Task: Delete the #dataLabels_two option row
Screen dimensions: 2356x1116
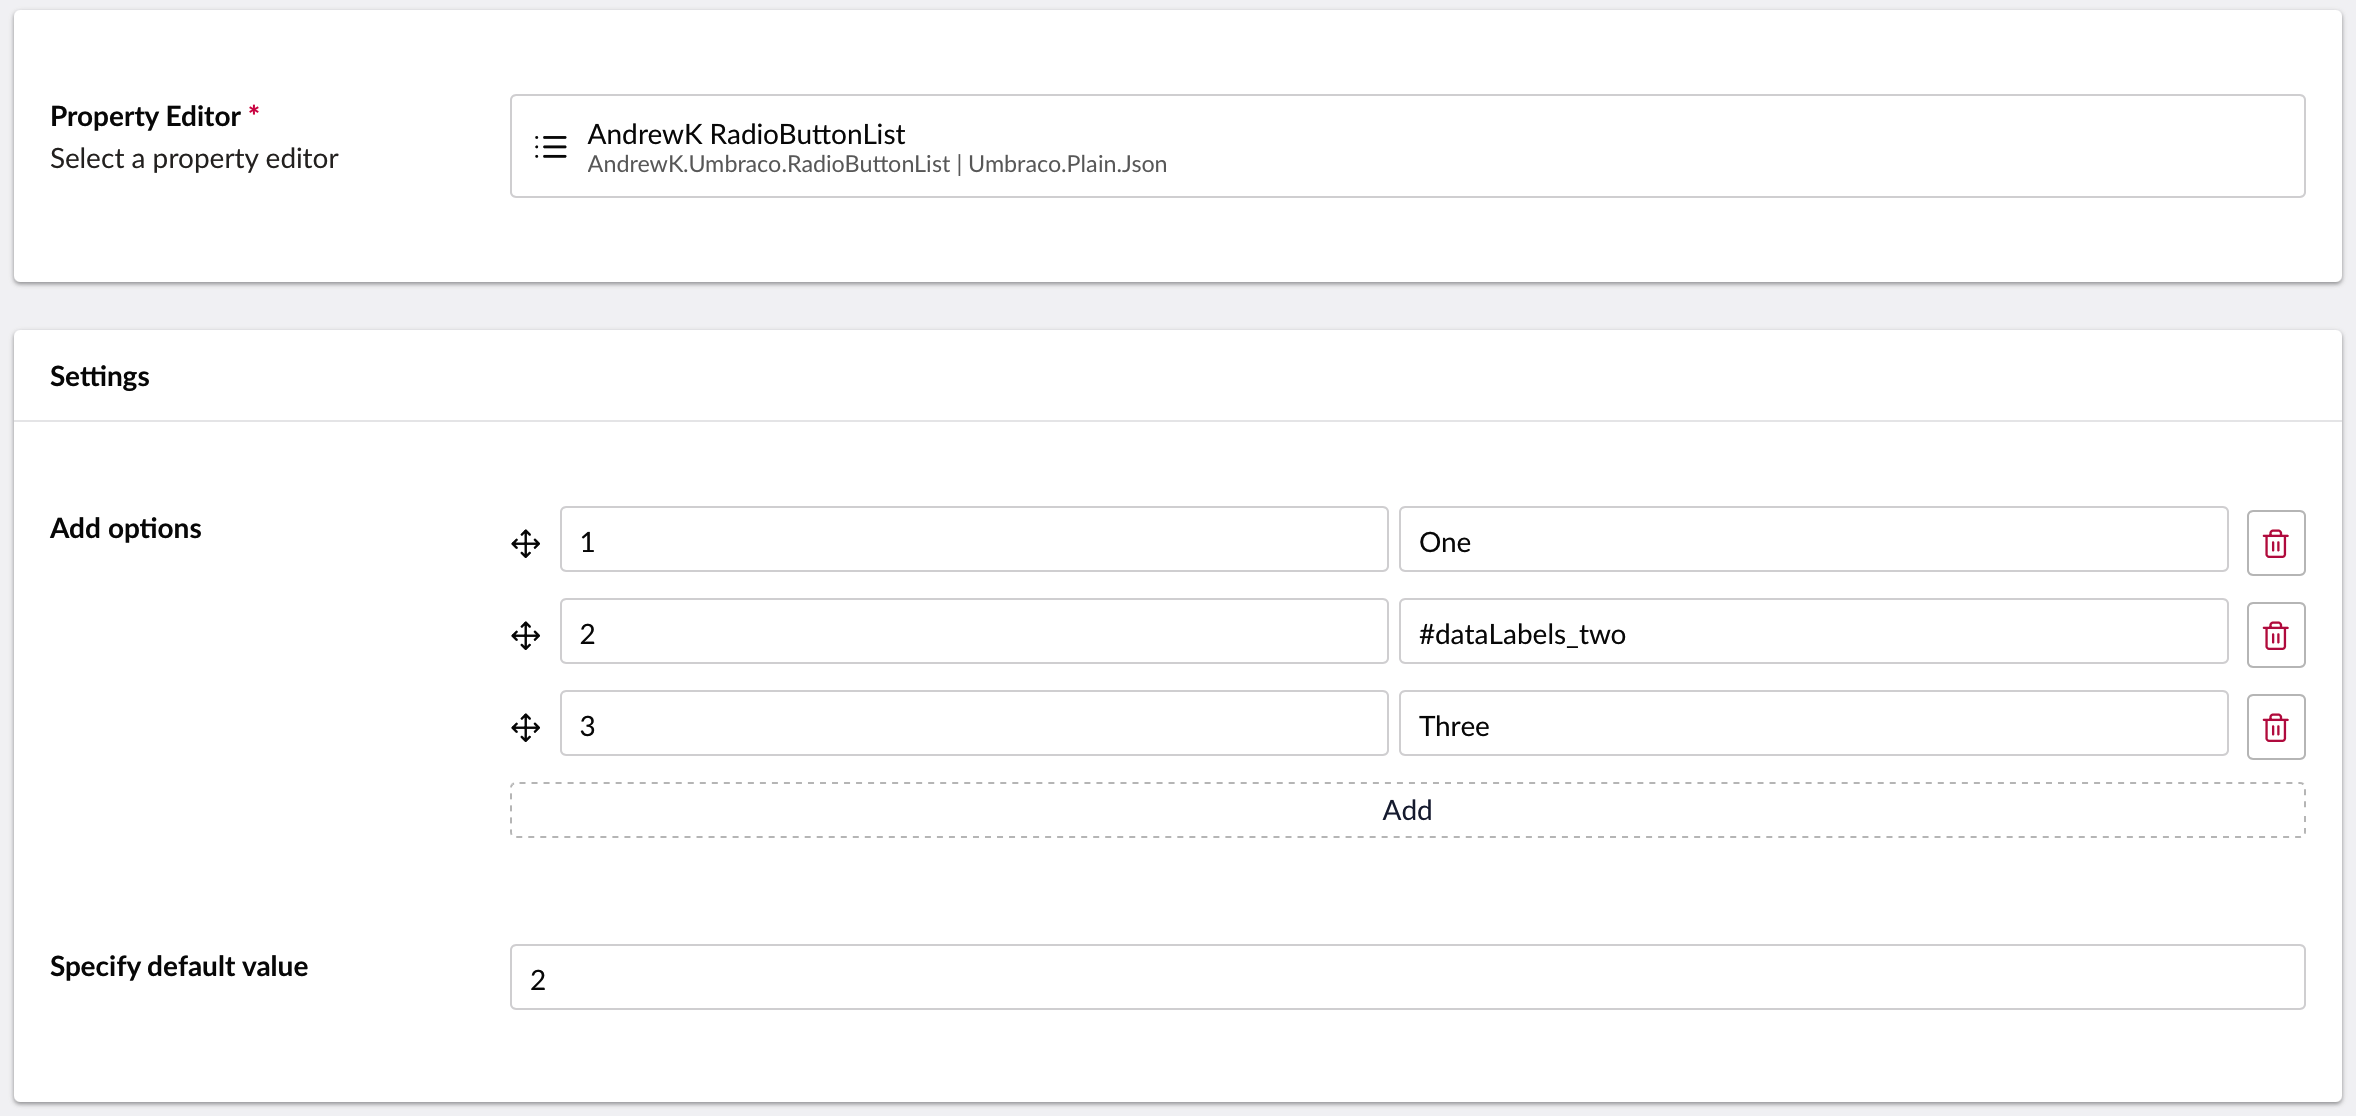Action: (2275, 635)
